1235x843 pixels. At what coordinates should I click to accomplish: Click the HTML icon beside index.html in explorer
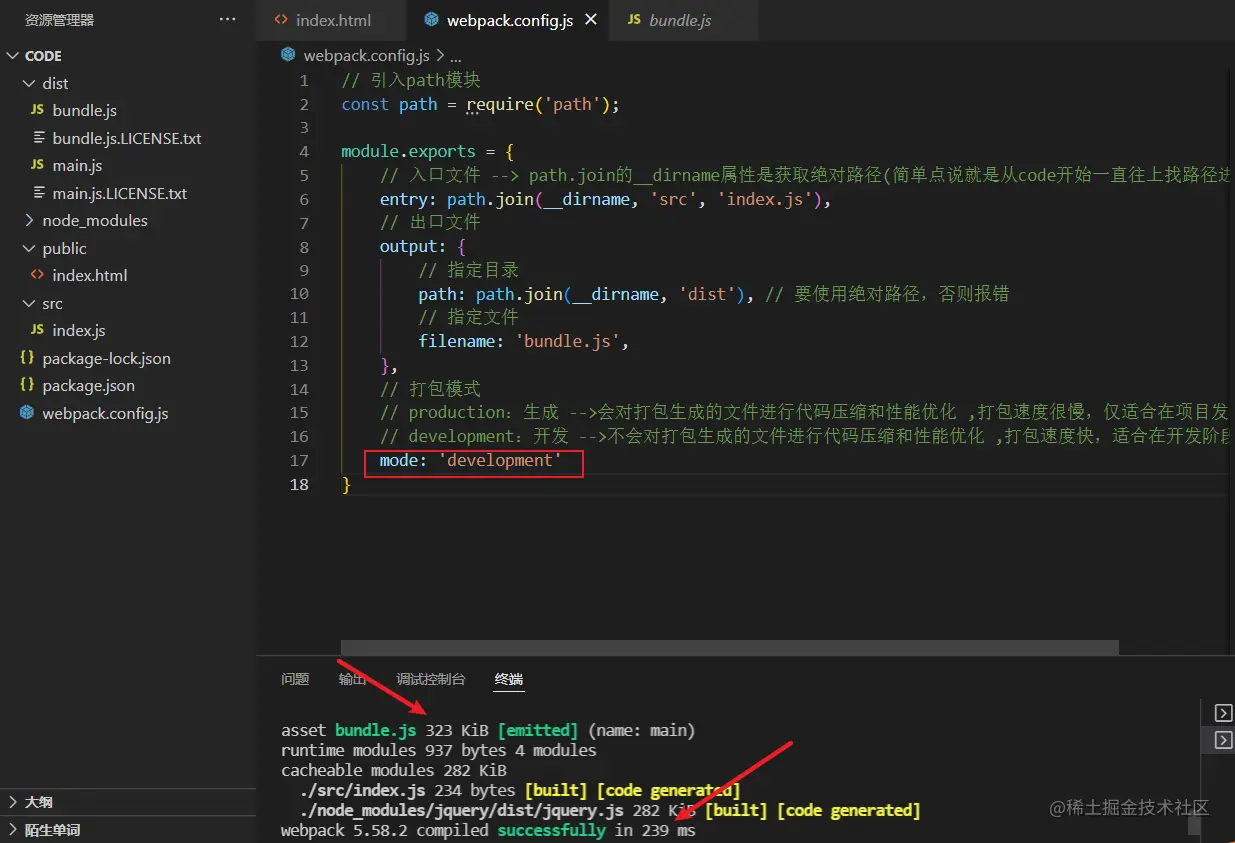pyautogui.click(x=37, y=275)
